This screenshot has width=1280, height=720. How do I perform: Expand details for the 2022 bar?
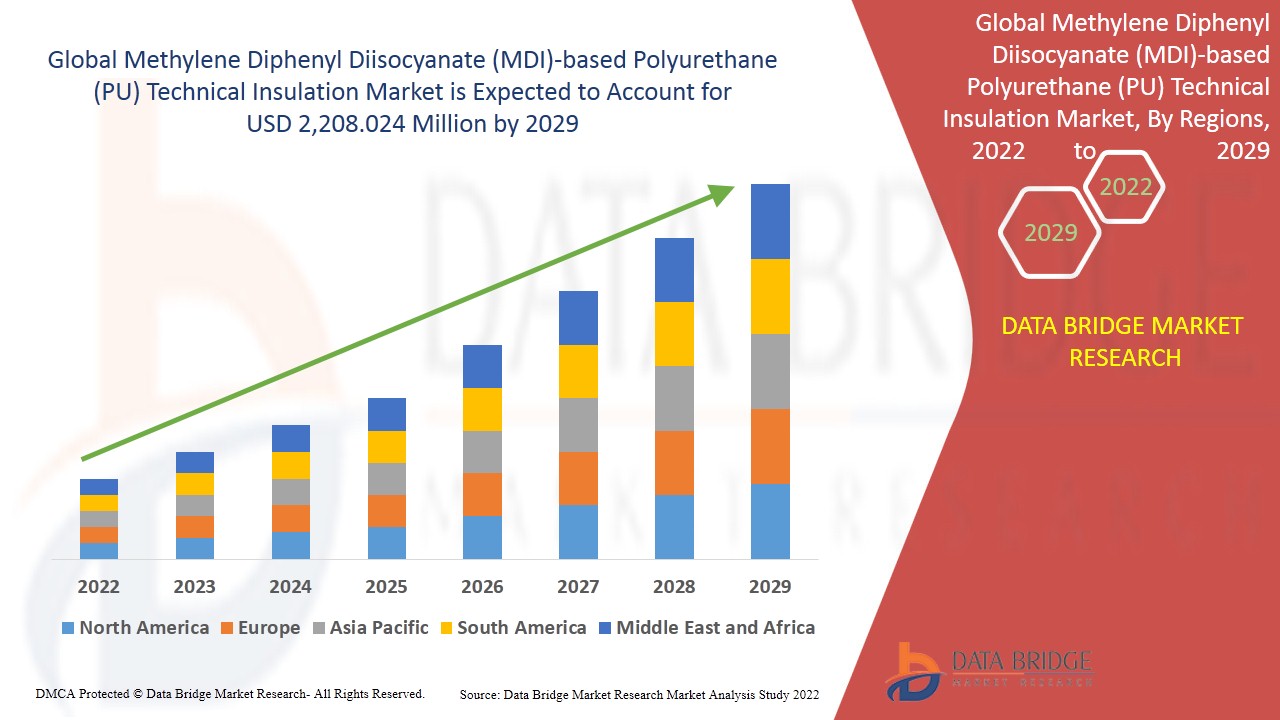[x=97, y=520]
